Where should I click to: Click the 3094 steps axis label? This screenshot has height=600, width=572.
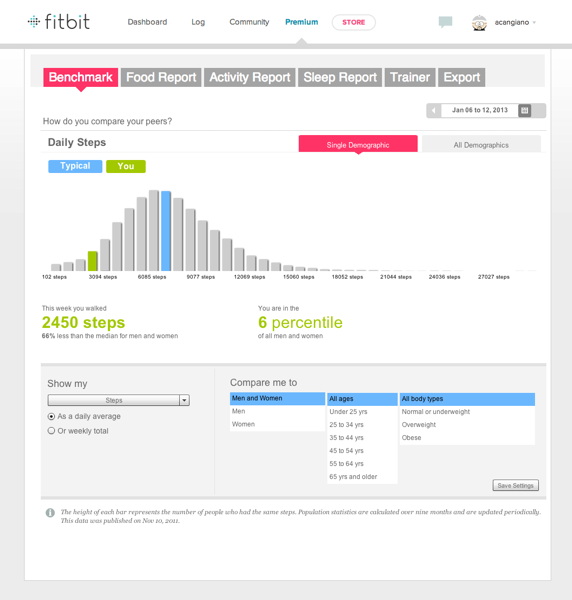[x=103, y=277]
